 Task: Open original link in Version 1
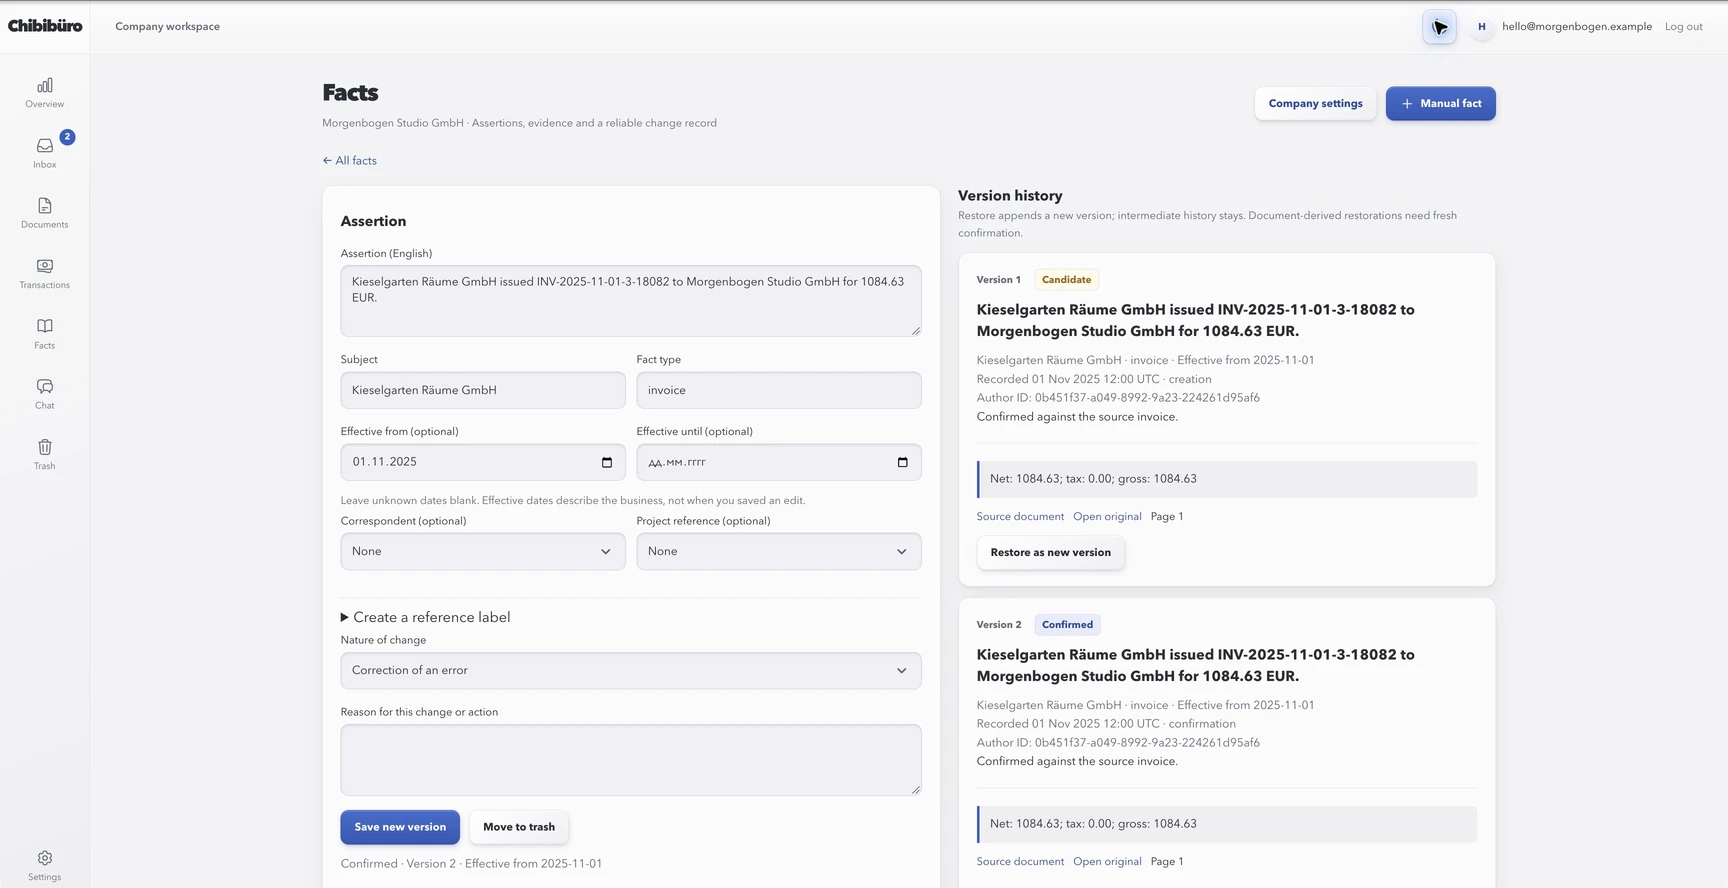pos(1108,517)
